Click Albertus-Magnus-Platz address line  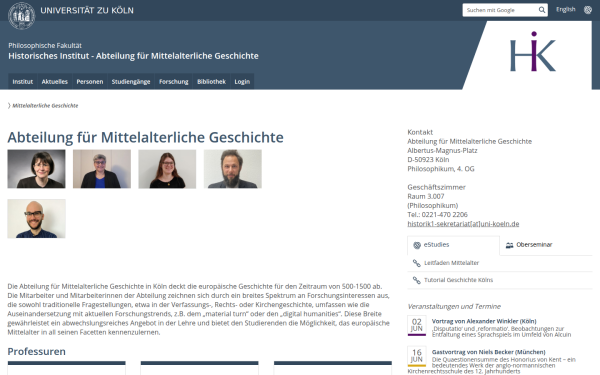(442, 150)
